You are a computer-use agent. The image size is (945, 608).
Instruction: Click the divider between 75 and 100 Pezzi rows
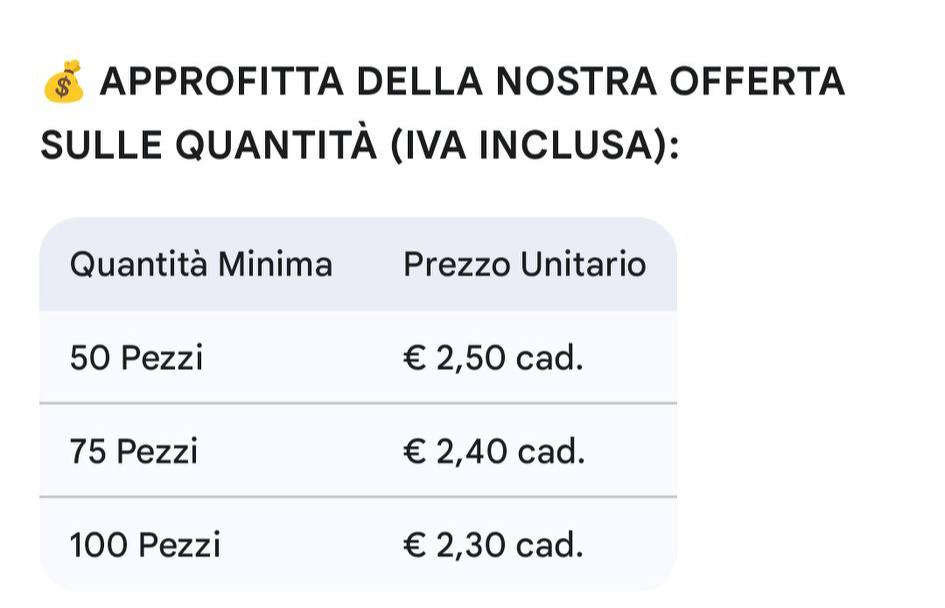click(358, 497)
